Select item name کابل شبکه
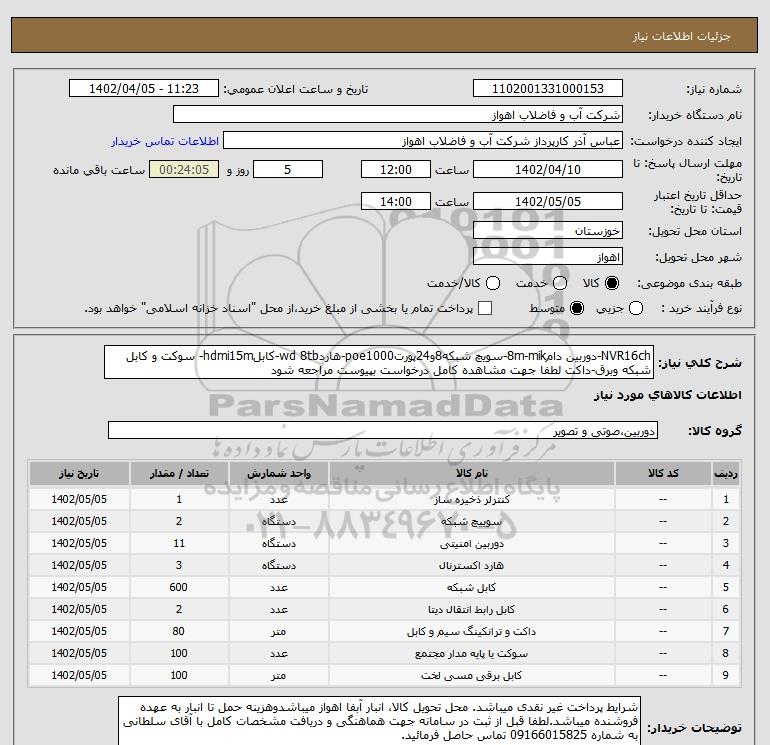 (471, 587)
